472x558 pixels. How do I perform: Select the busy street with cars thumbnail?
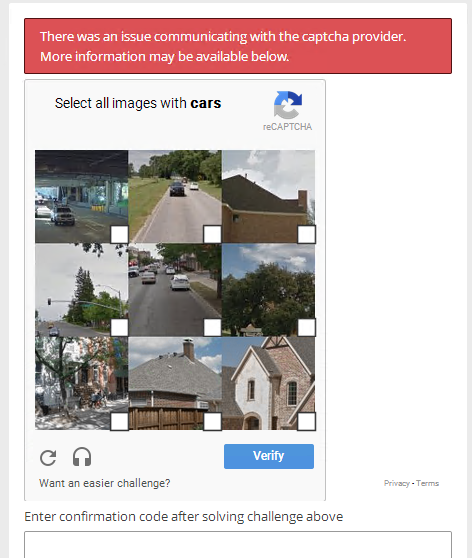pyautogui.click(x=175, y=290)
